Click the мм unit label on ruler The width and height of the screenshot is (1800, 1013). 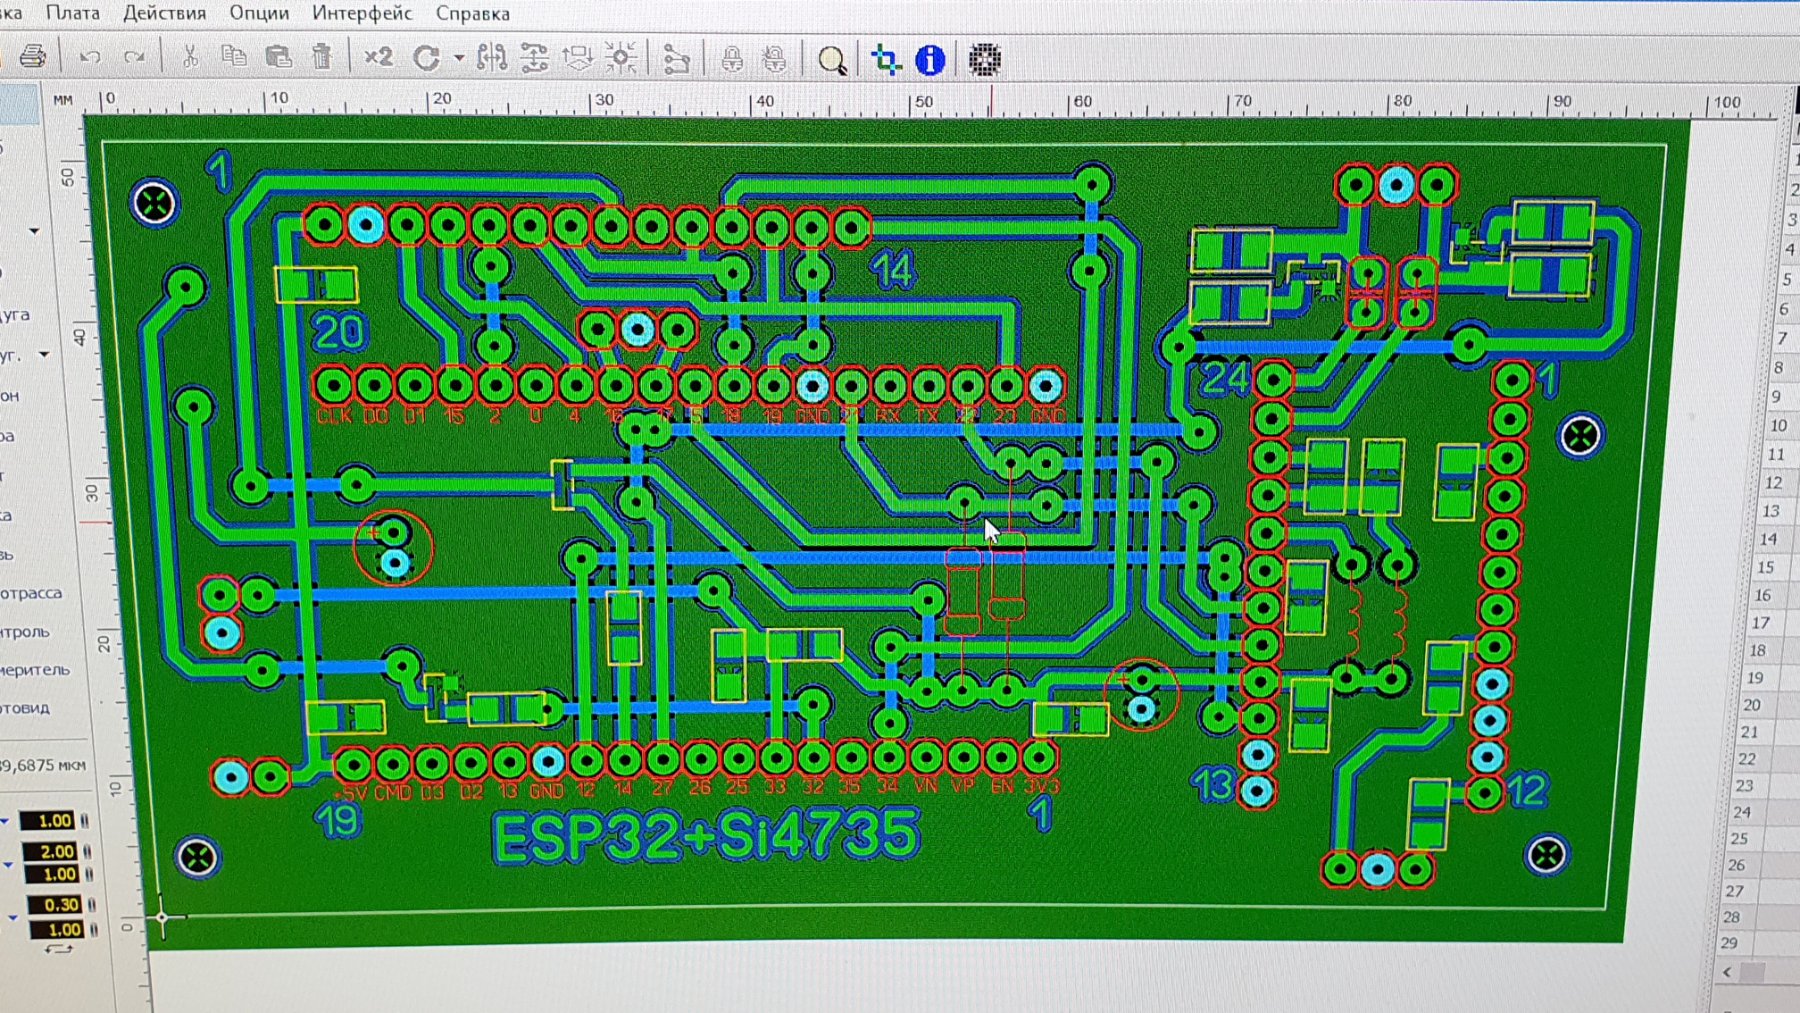click(x=63, y=100)
